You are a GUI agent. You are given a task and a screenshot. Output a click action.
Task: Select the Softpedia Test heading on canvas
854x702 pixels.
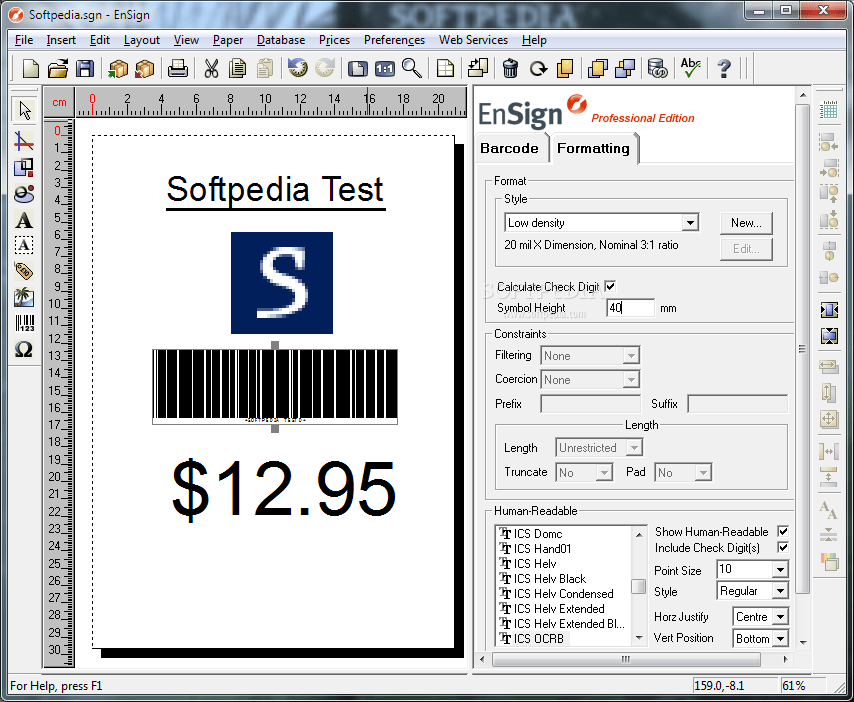pyautogui.click(x=276, y=190)
